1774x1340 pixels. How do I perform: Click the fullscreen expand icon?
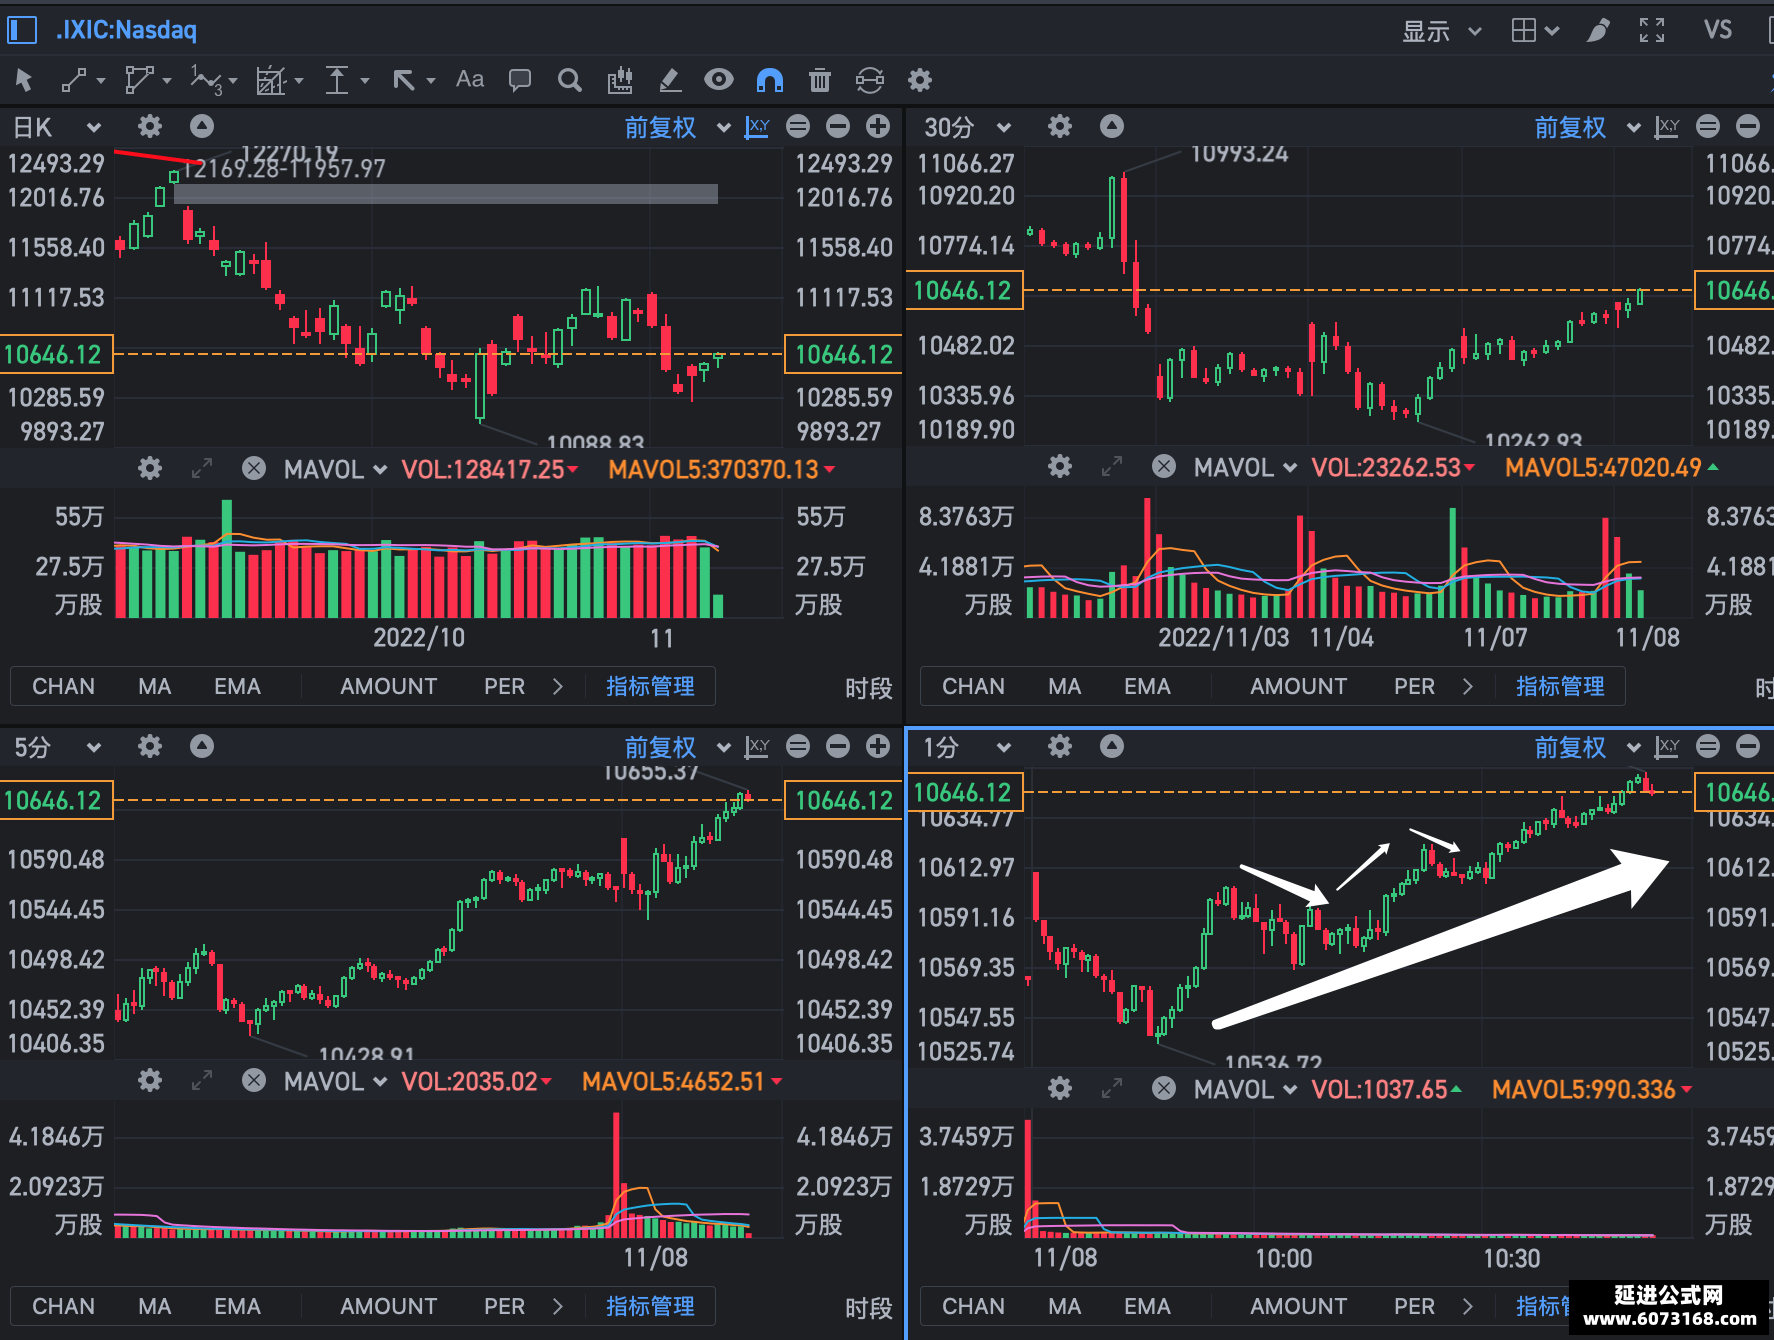1652,30
